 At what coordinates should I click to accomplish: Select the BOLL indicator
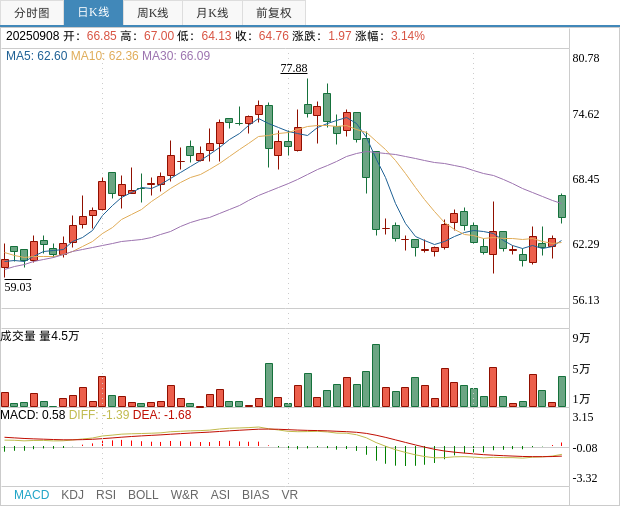coord(143,495)
